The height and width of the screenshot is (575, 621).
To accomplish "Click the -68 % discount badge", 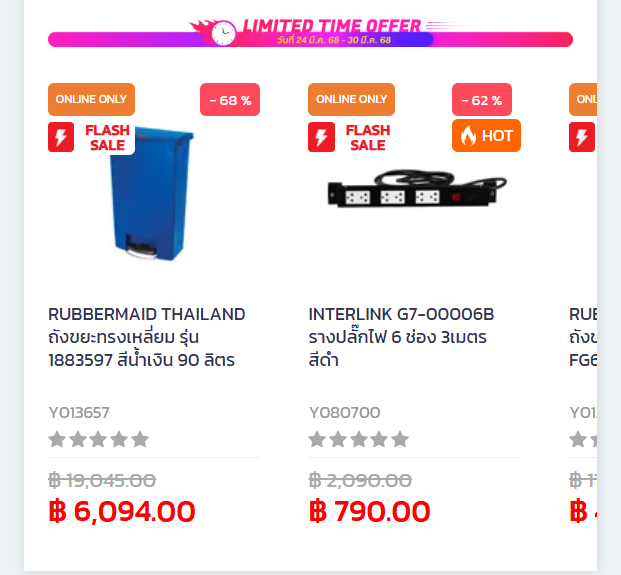I will click(230, 100).
